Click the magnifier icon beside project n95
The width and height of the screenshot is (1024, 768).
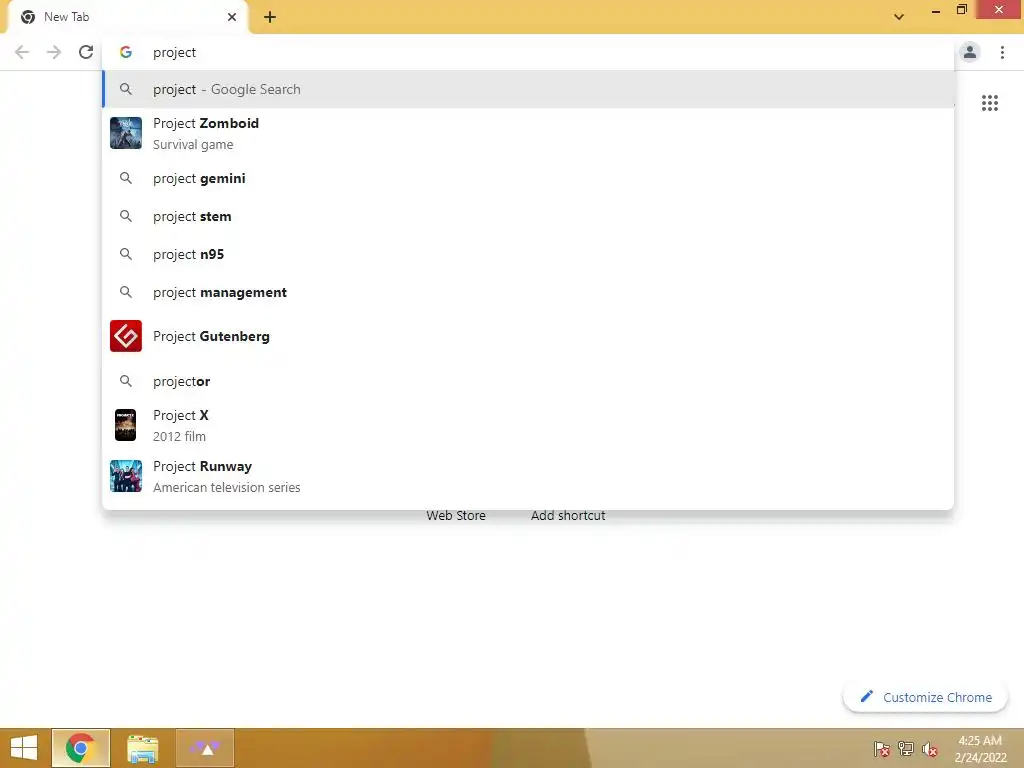pos(125,254)
